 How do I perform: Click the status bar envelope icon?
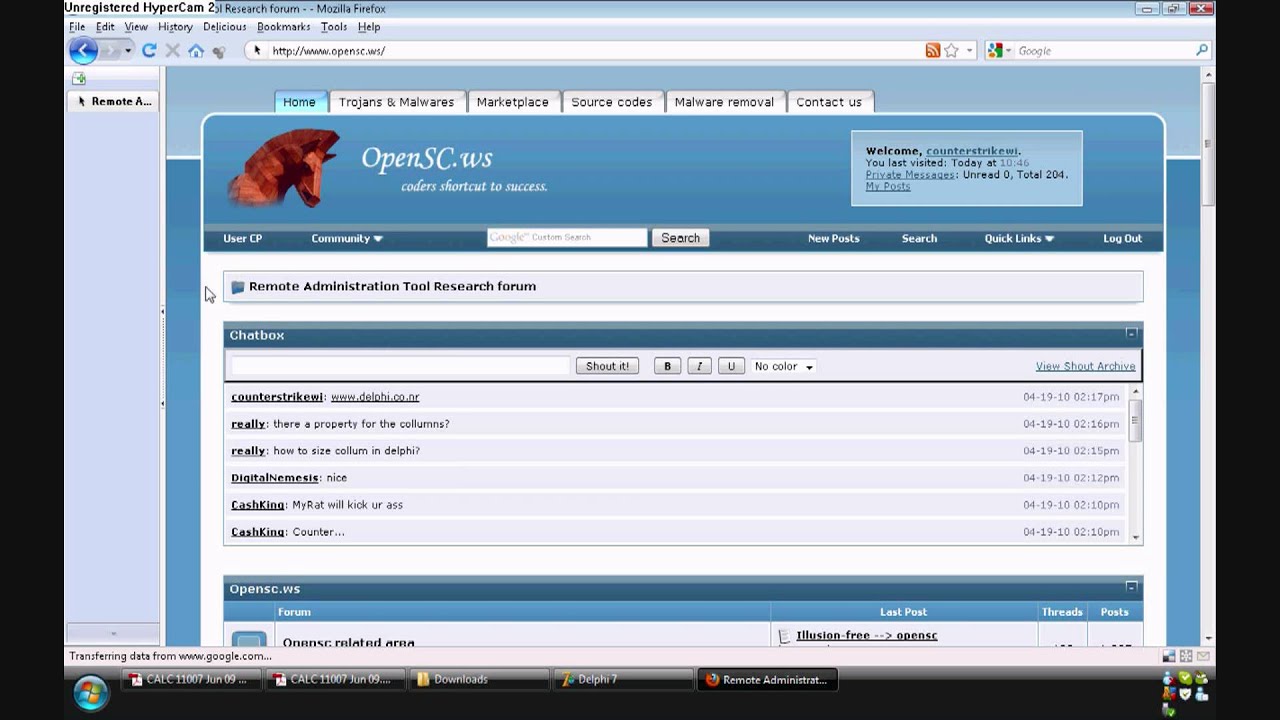(x=1204, y=657)
